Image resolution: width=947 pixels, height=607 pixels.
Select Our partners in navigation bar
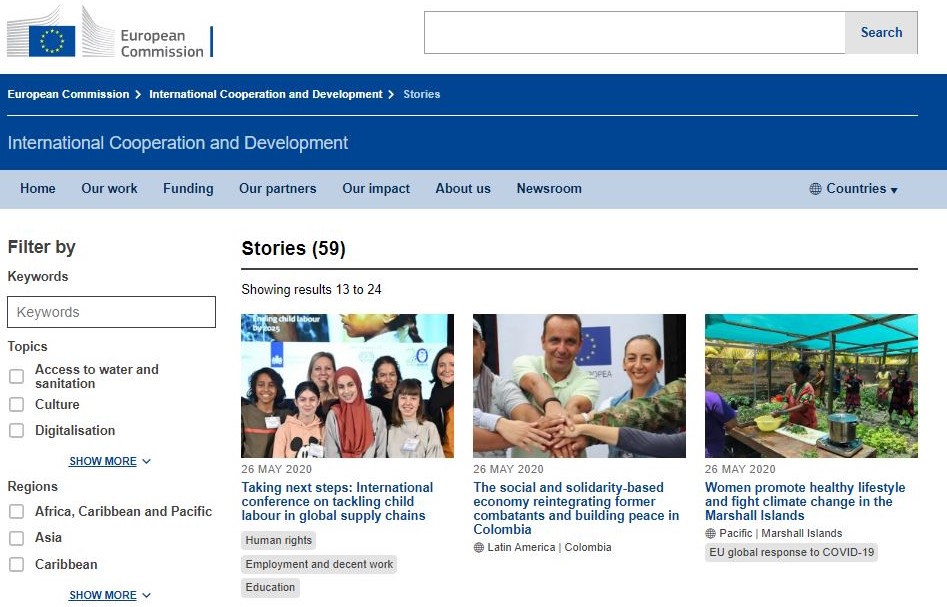(277, 188)
